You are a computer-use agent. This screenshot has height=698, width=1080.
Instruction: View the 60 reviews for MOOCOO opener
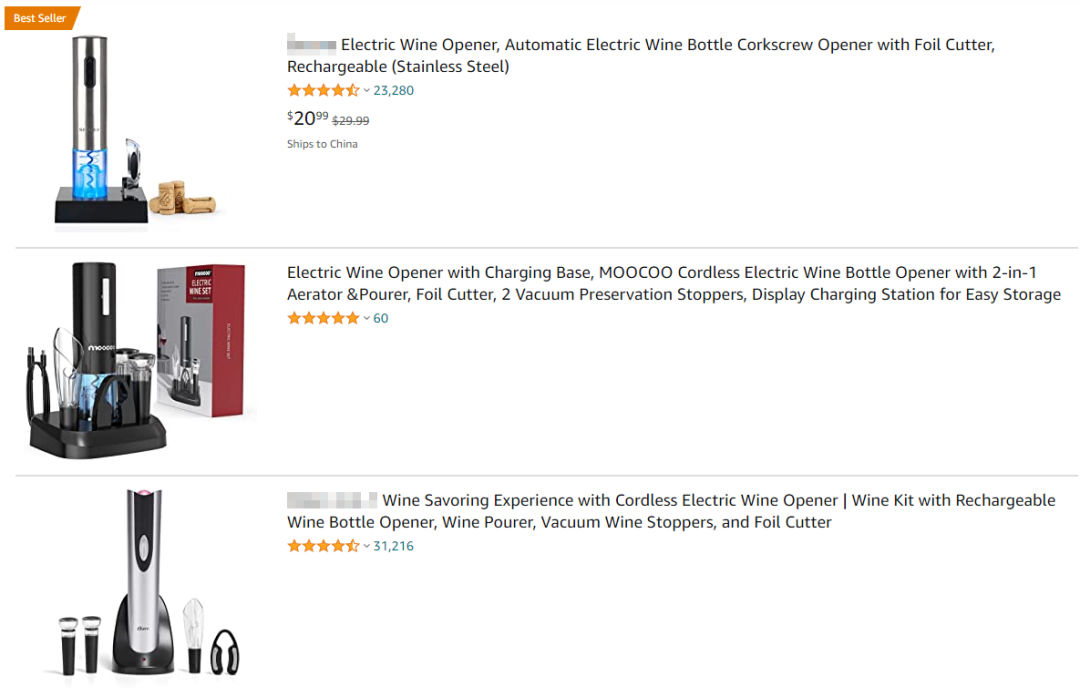(381, 319)
